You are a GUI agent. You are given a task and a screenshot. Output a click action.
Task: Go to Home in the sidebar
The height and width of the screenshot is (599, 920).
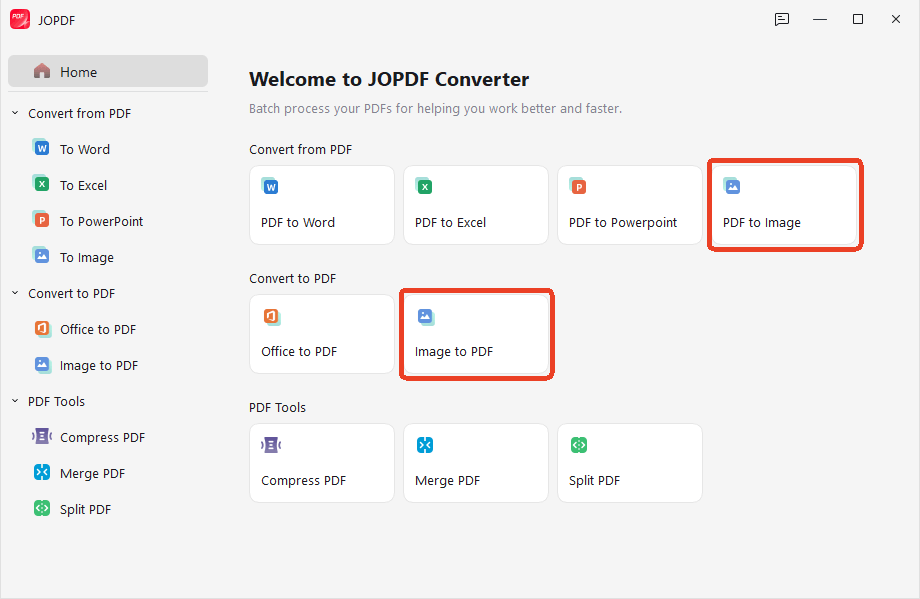point(108,72)
